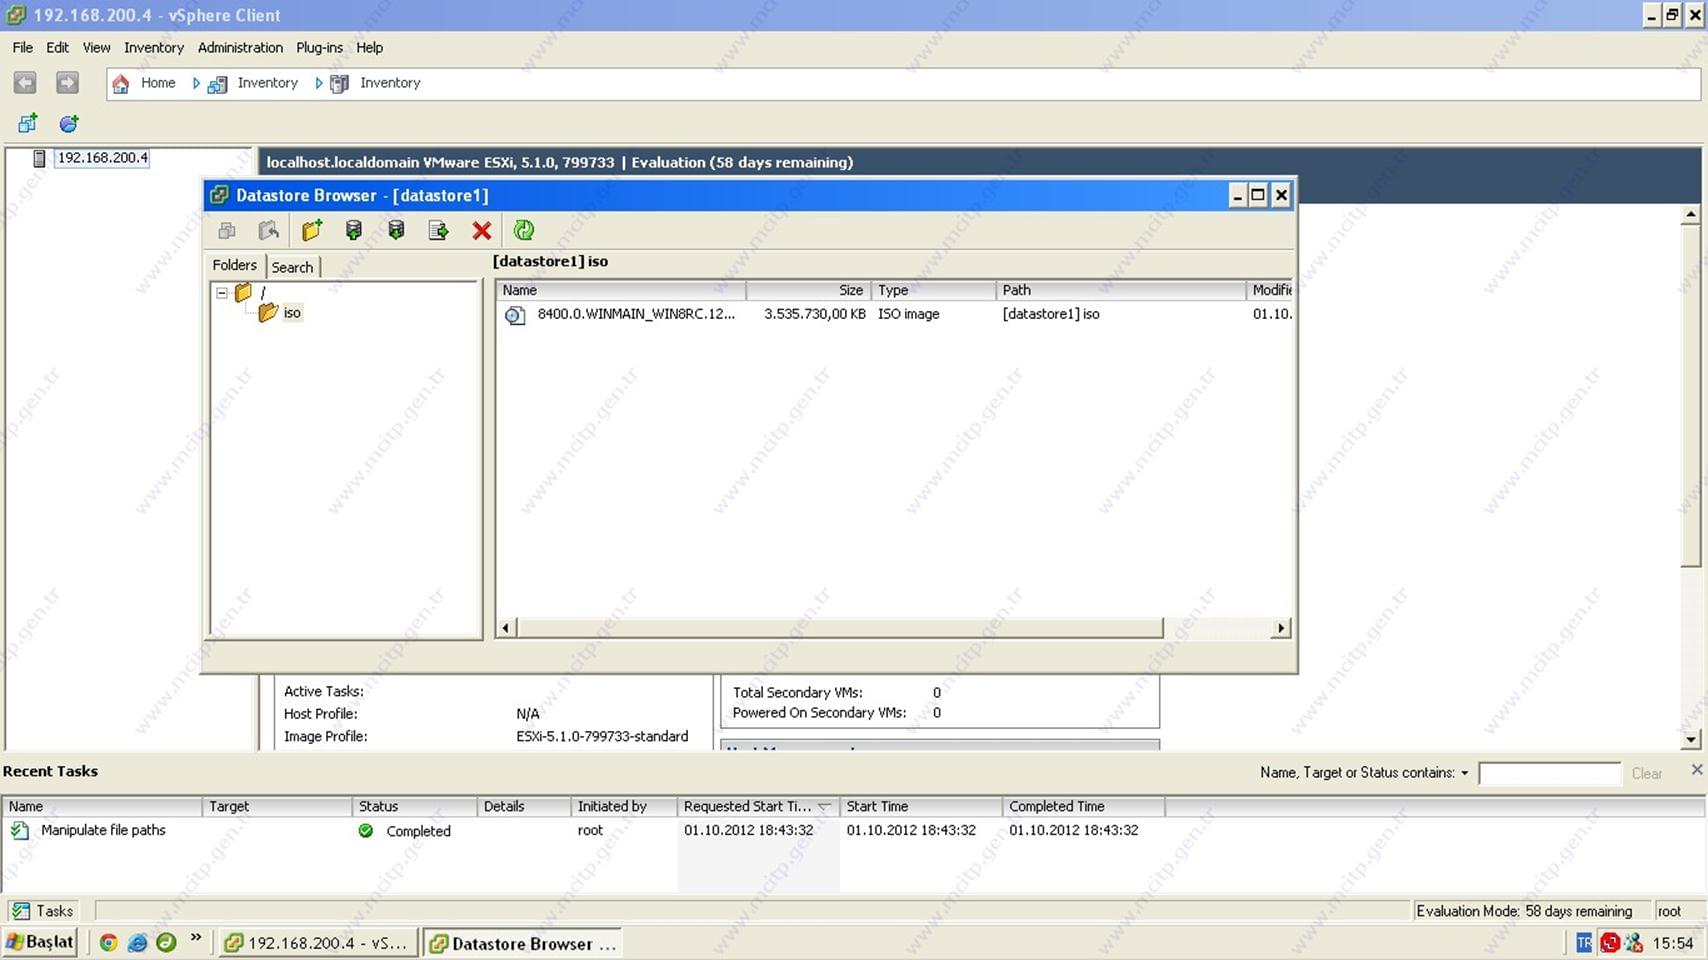Switch to 192.168.200.4 vSphere taskbar button

(317, 943)
